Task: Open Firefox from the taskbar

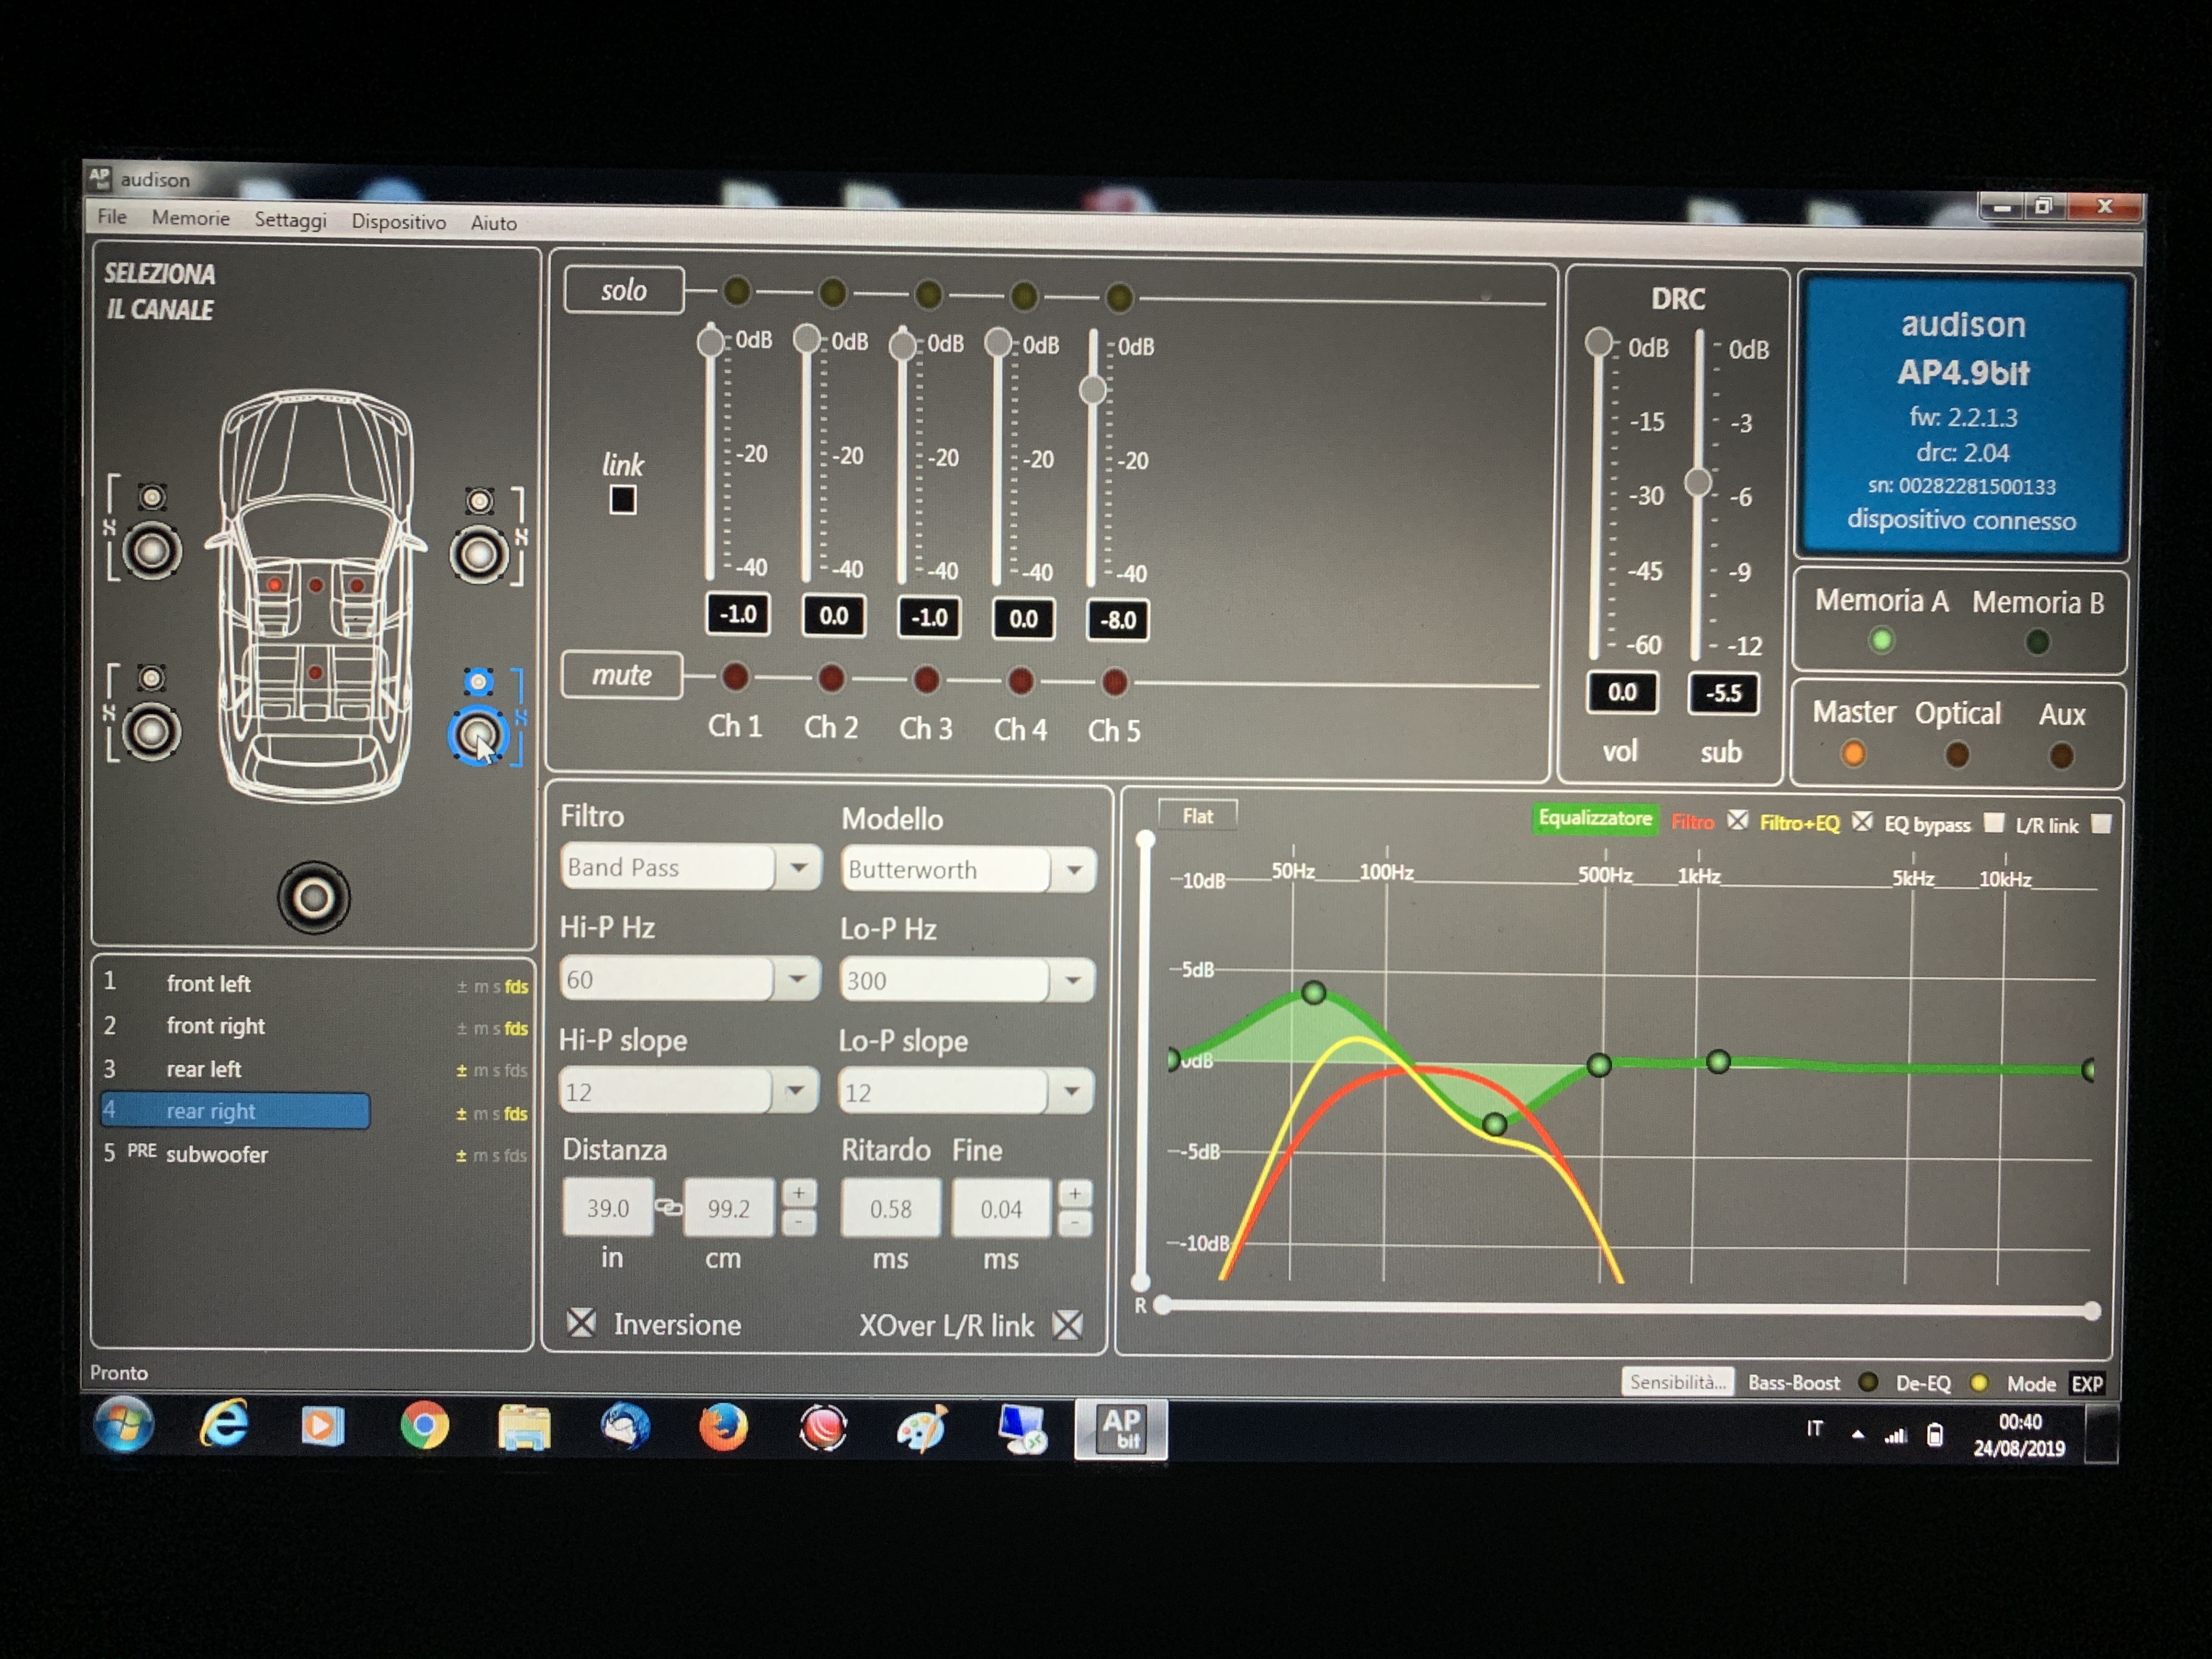Action: pos(723,1426)
